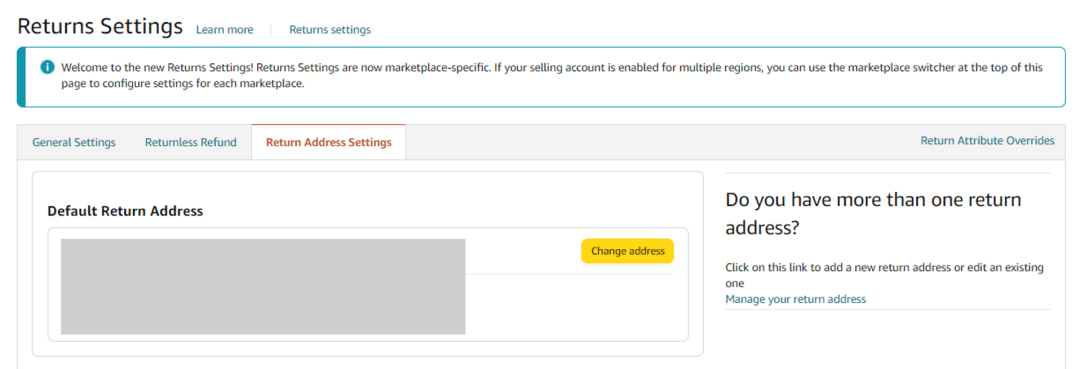Click the info icon in the welcome banner
1080x369 pixels.
click(x=48, y=67)
